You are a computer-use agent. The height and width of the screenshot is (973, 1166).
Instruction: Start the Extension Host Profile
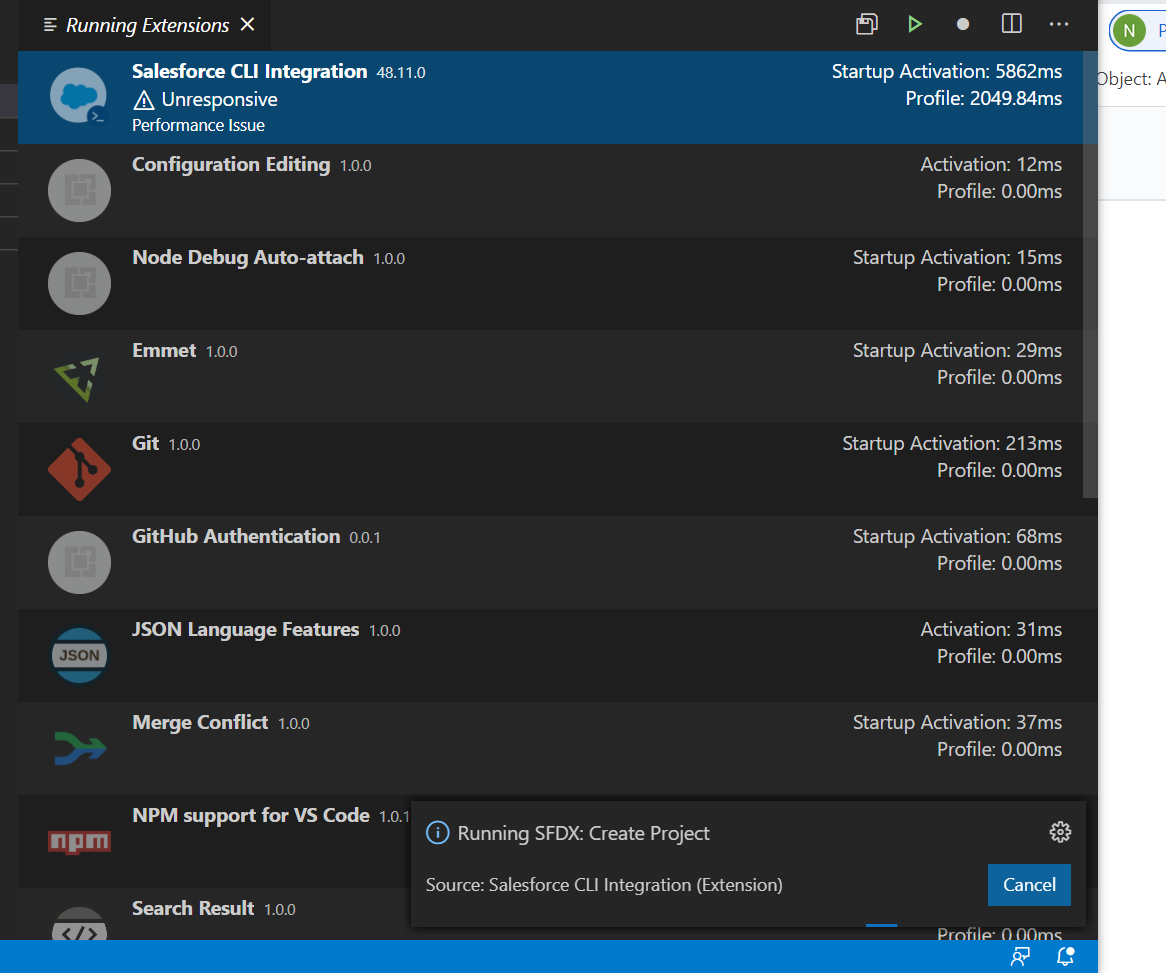[x=915, y=25]
